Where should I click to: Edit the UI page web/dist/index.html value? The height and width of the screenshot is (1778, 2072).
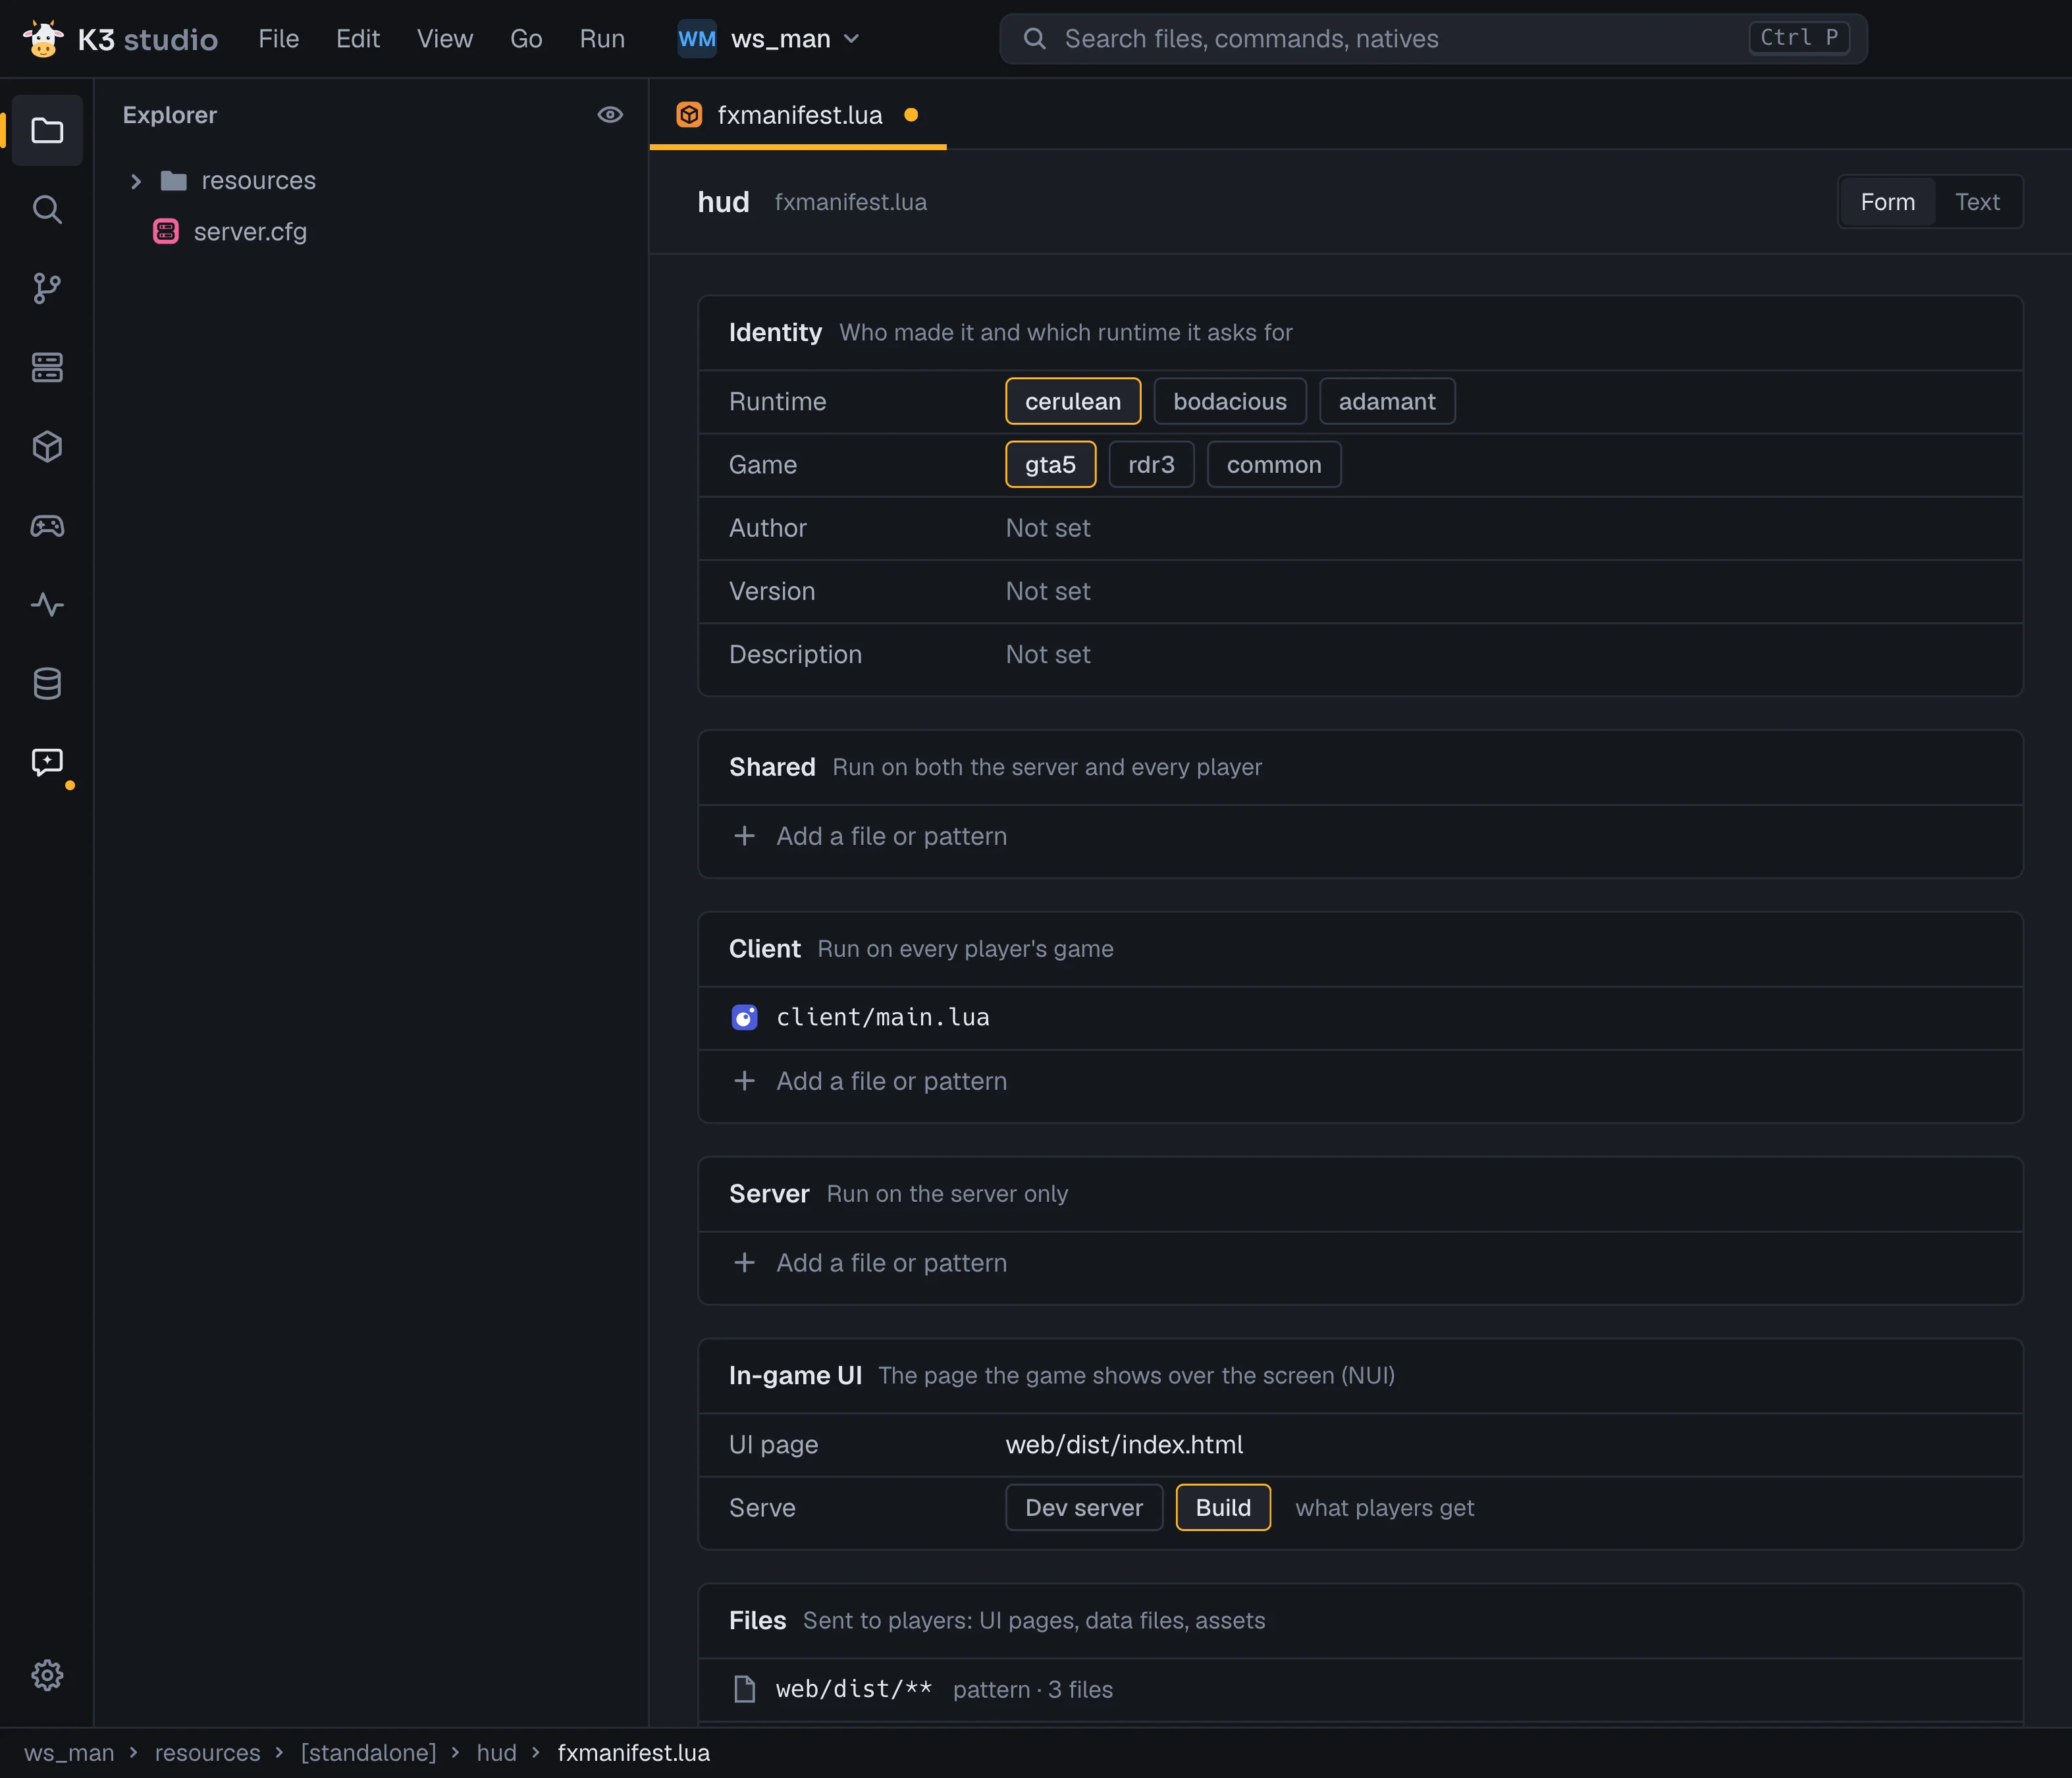pos(1124,1444)
